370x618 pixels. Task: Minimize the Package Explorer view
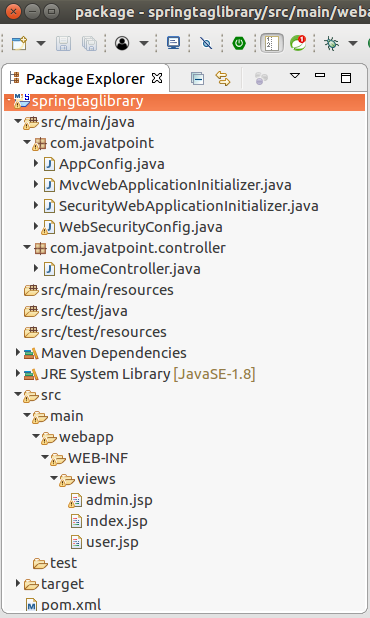(x=320, y=75)
